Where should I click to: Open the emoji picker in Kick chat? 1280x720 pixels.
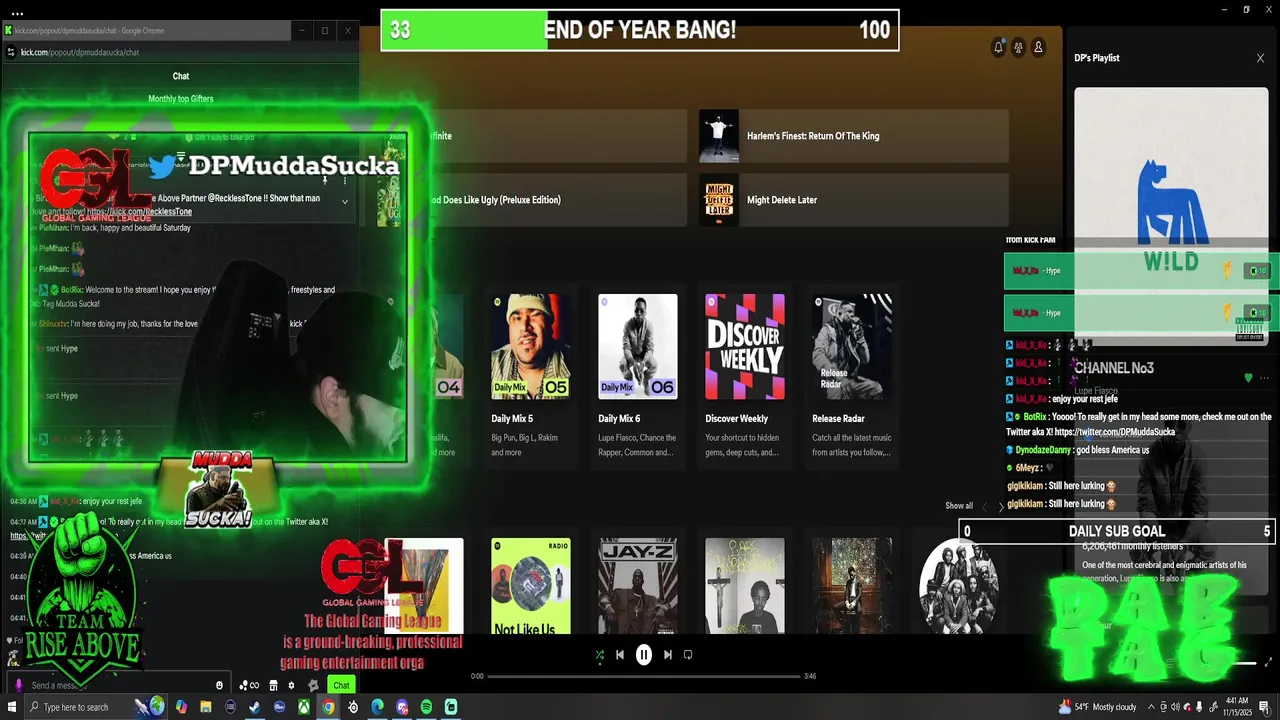pyautogui.click(x=220, y=685)
